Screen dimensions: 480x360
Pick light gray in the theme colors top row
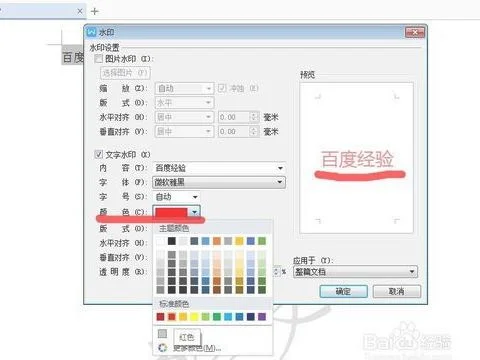tap(183, 241)
